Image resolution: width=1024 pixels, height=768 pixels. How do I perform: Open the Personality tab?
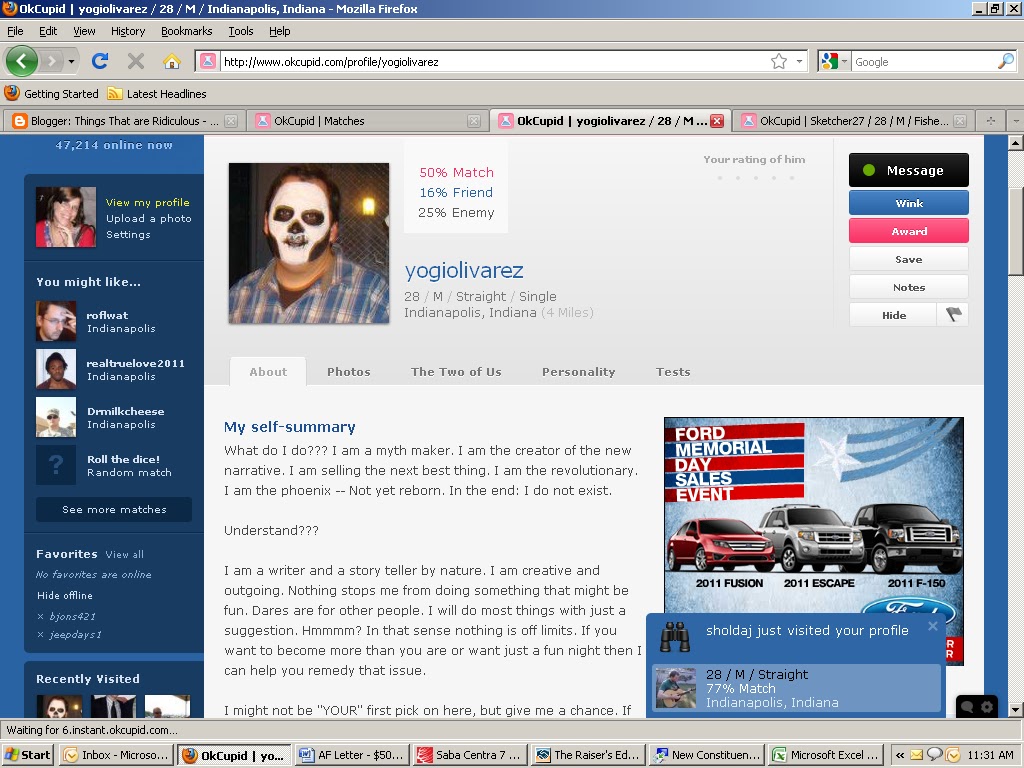click(x=579, y=372)
